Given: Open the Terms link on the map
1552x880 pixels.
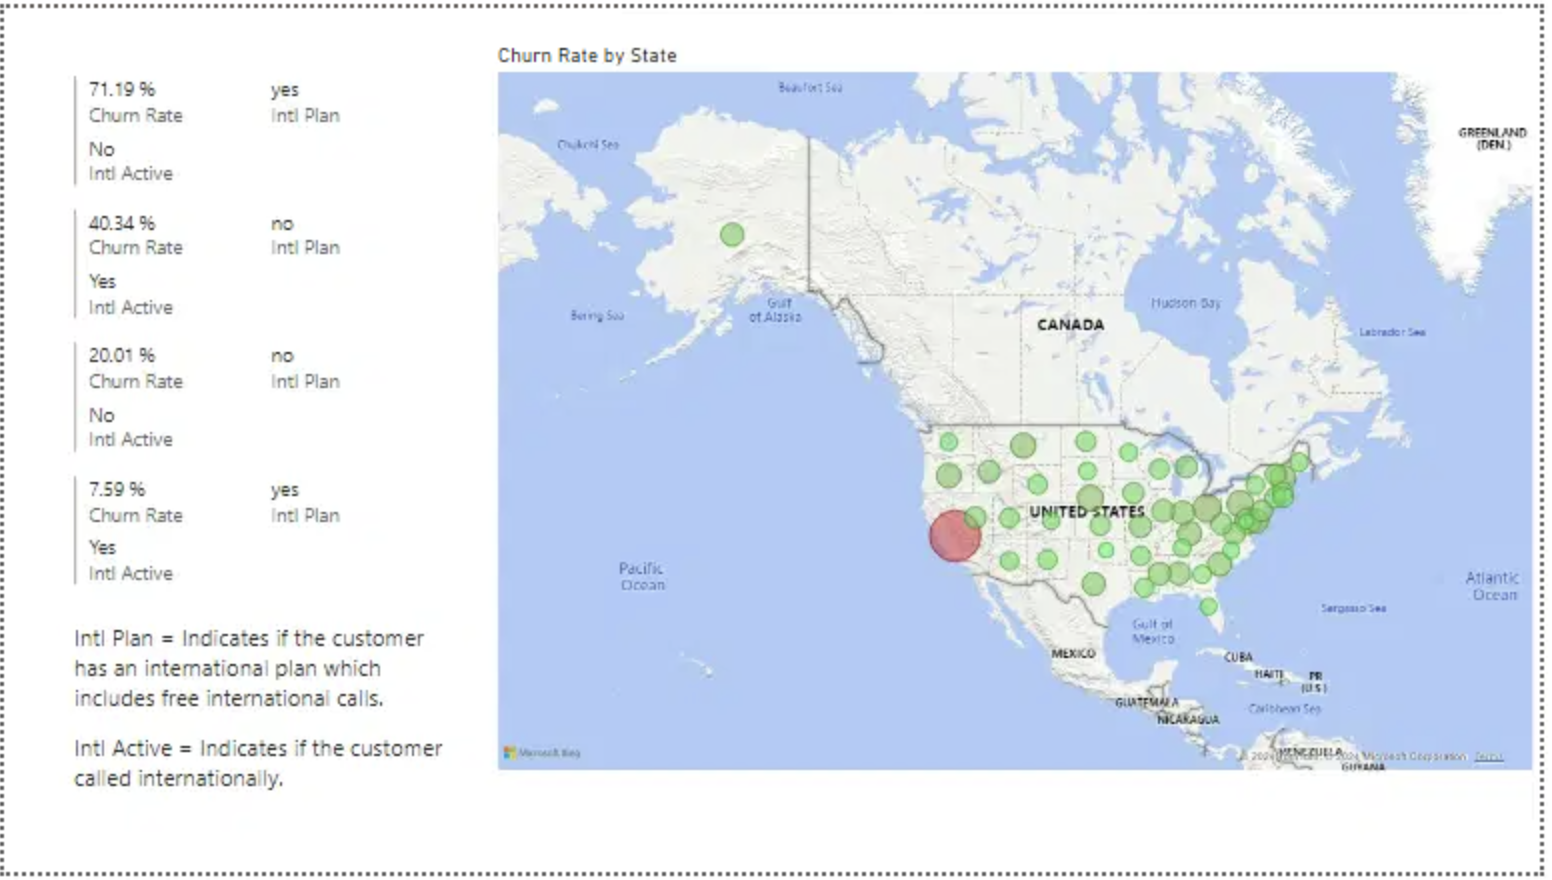Looking at the screenshot, I should [1488, 756].
